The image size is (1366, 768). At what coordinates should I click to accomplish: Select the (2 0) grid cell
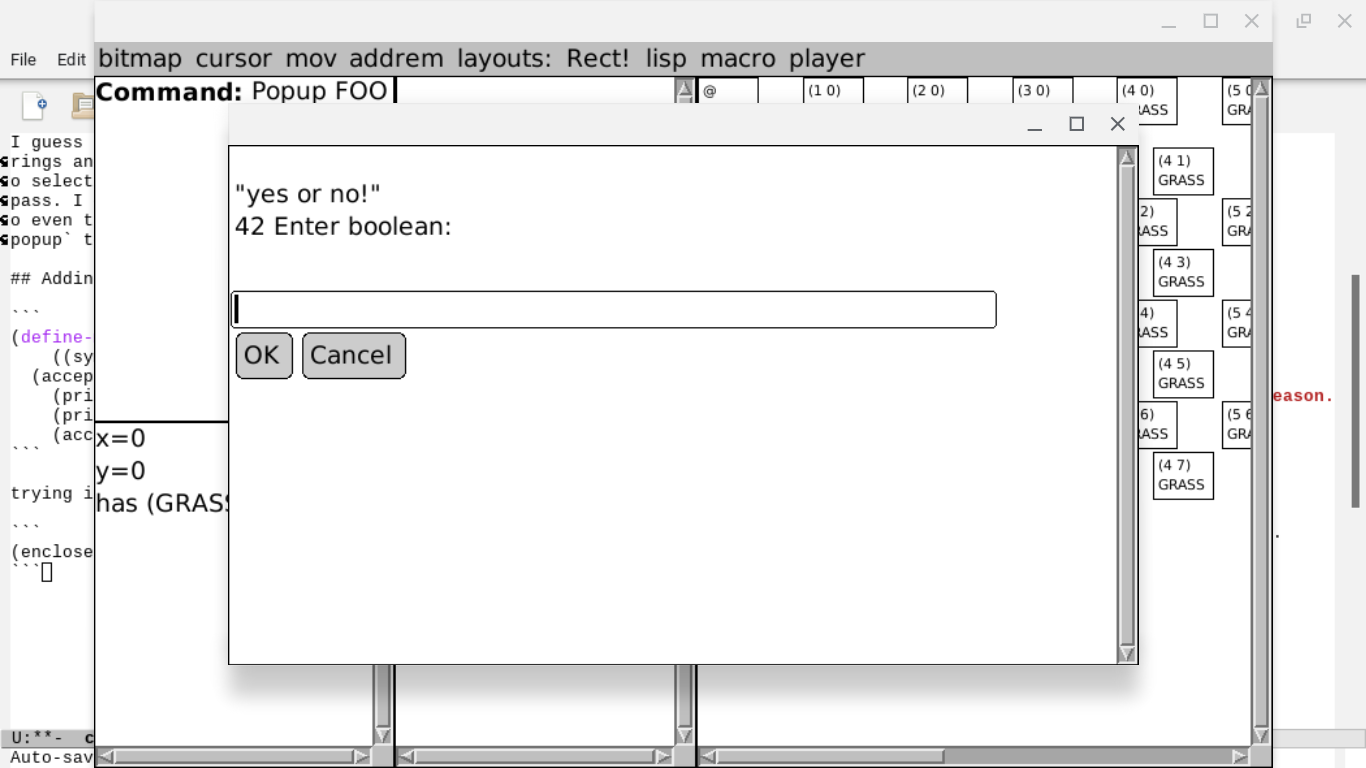[x=937, y=91]
